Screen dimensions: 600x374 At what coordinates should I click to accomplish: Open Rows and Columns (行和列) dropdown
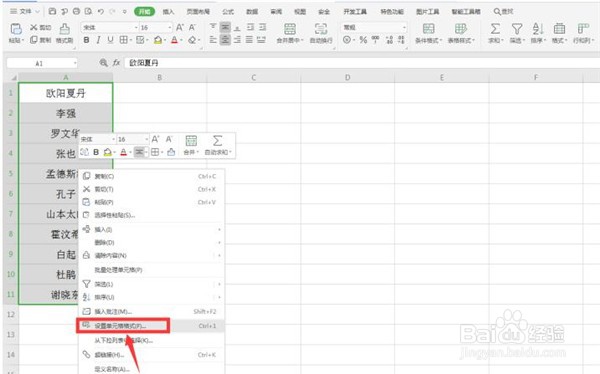[x=583, y=33]
